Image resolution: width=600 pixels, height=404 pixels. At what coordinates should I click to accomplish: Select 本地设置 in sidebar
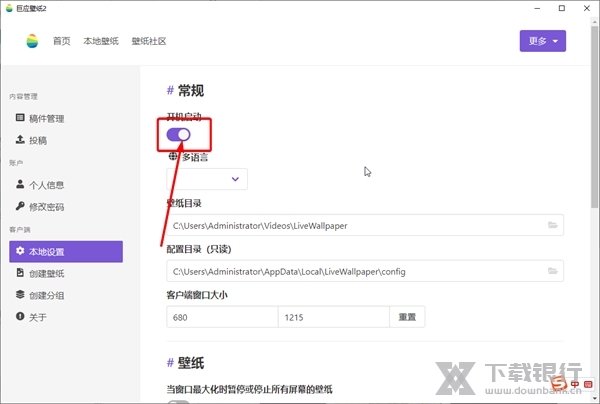pos(66,251)
